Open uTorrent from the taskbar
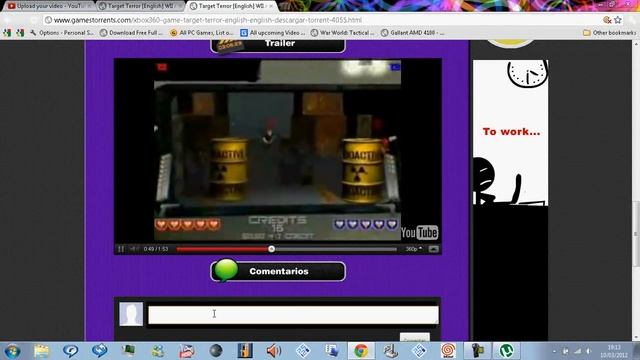This screenshot has height=360, width=640. click(506, 351)
